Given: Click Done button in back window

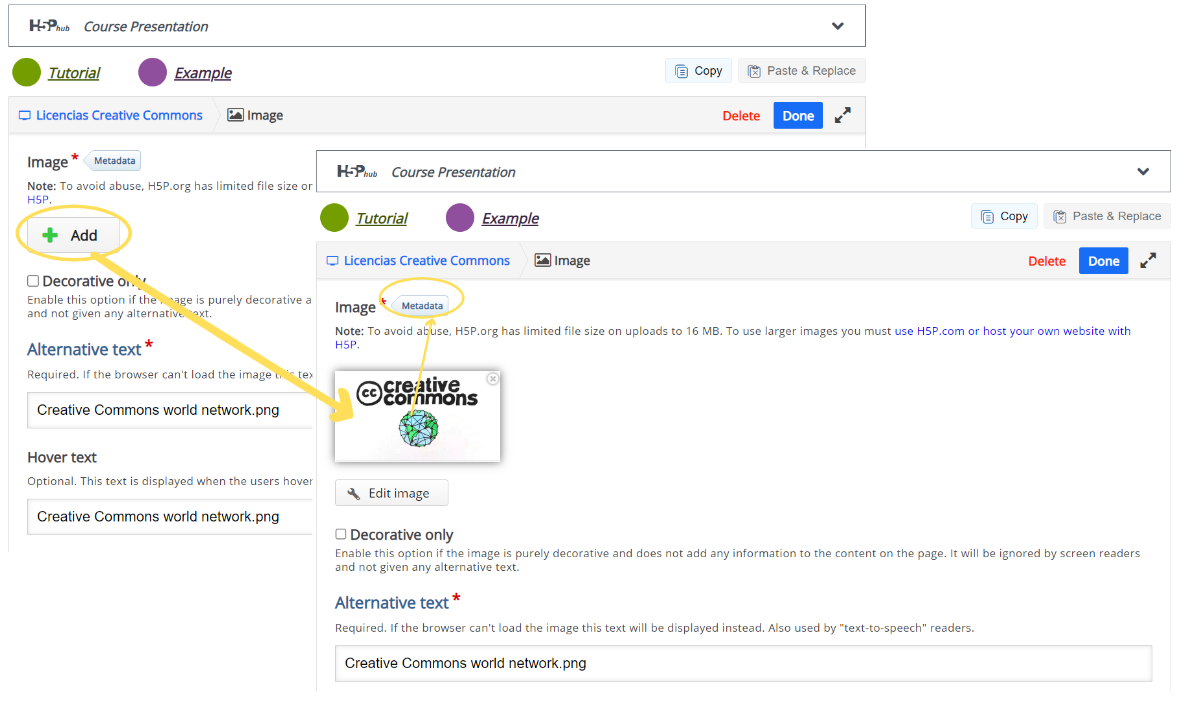Looking at the screenshot, I should coord(798,116).
